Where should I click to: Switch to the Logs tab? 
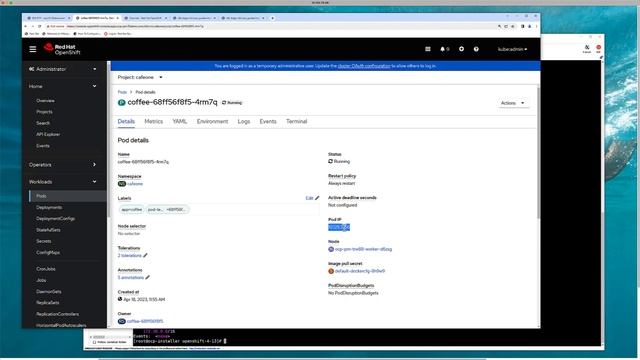pyautogui.click(x=244, y=122)
